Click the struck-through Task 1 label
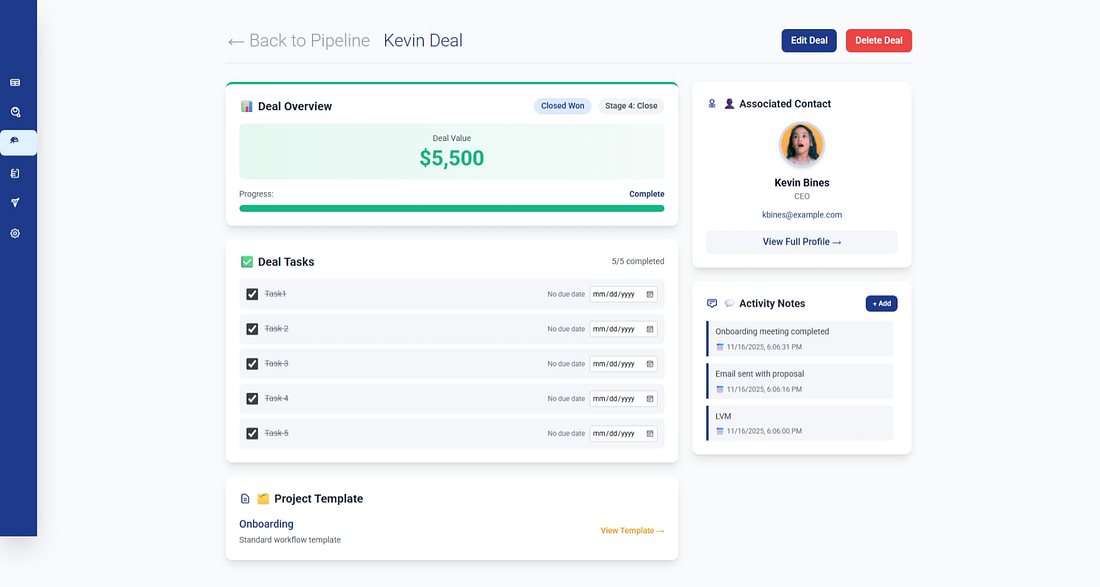1100x587 pixels. pos(275,295)
